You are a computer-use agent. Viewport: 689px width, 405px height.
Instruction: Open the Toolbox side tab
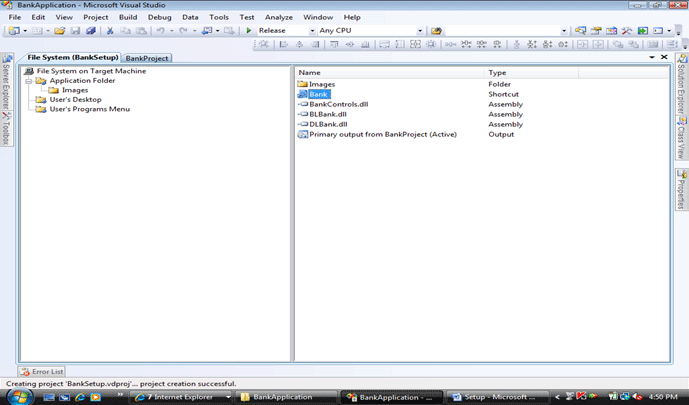tap(7, 129)
